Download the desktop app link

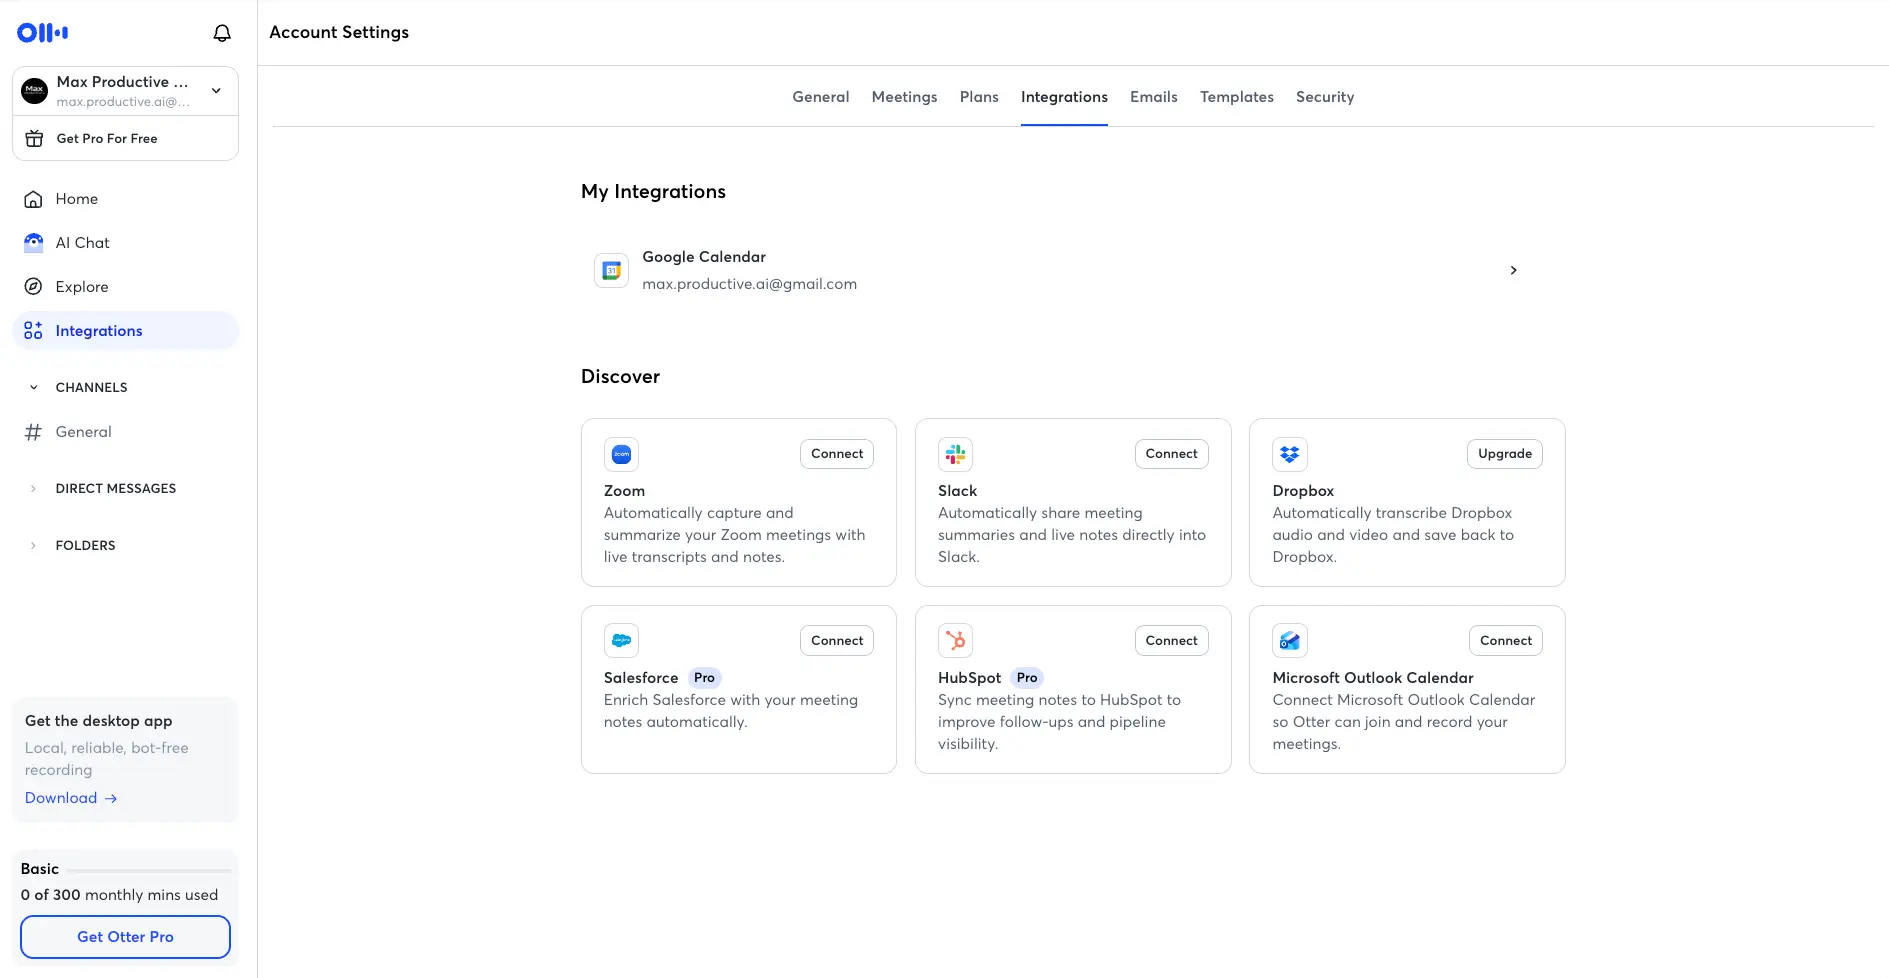(x=71, y=798)
